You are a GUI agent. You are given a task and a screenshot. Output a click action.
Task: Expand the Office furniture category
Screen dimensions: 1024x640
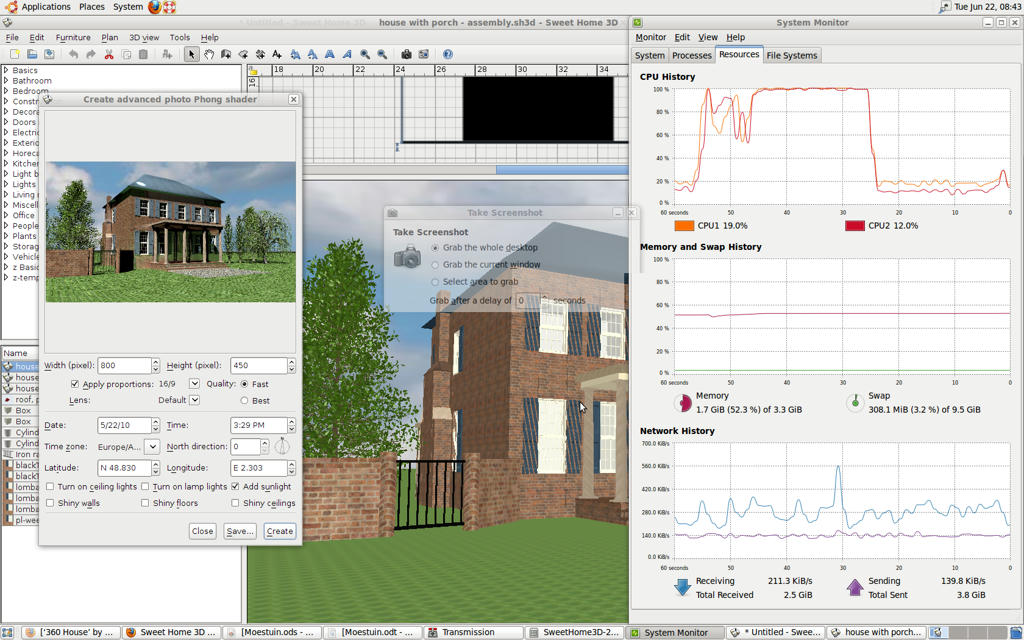click(x=6, y=215)
